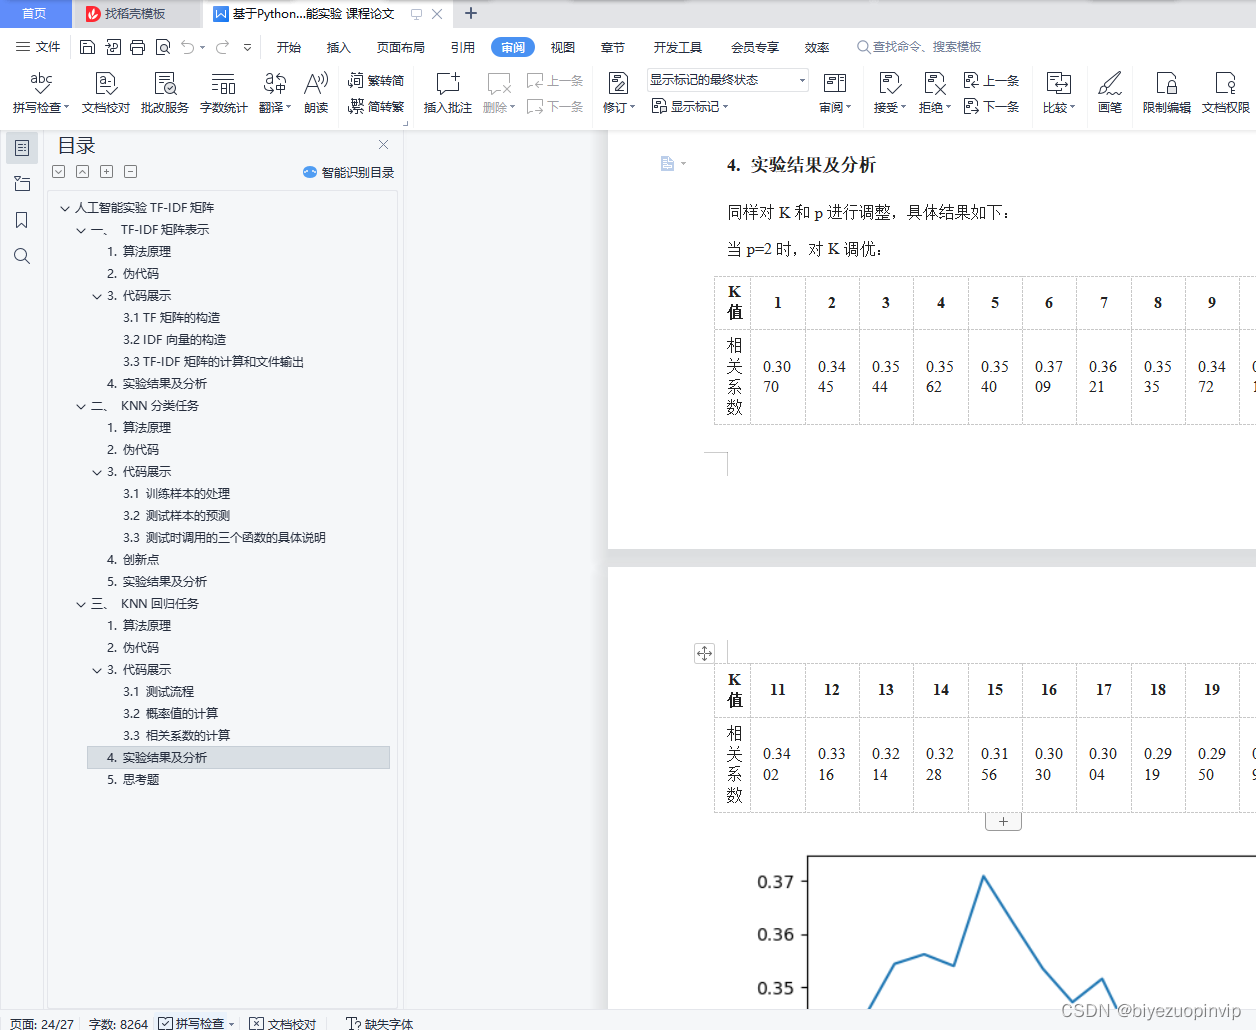Open the outline panel in sidebar

click(22, 148)
